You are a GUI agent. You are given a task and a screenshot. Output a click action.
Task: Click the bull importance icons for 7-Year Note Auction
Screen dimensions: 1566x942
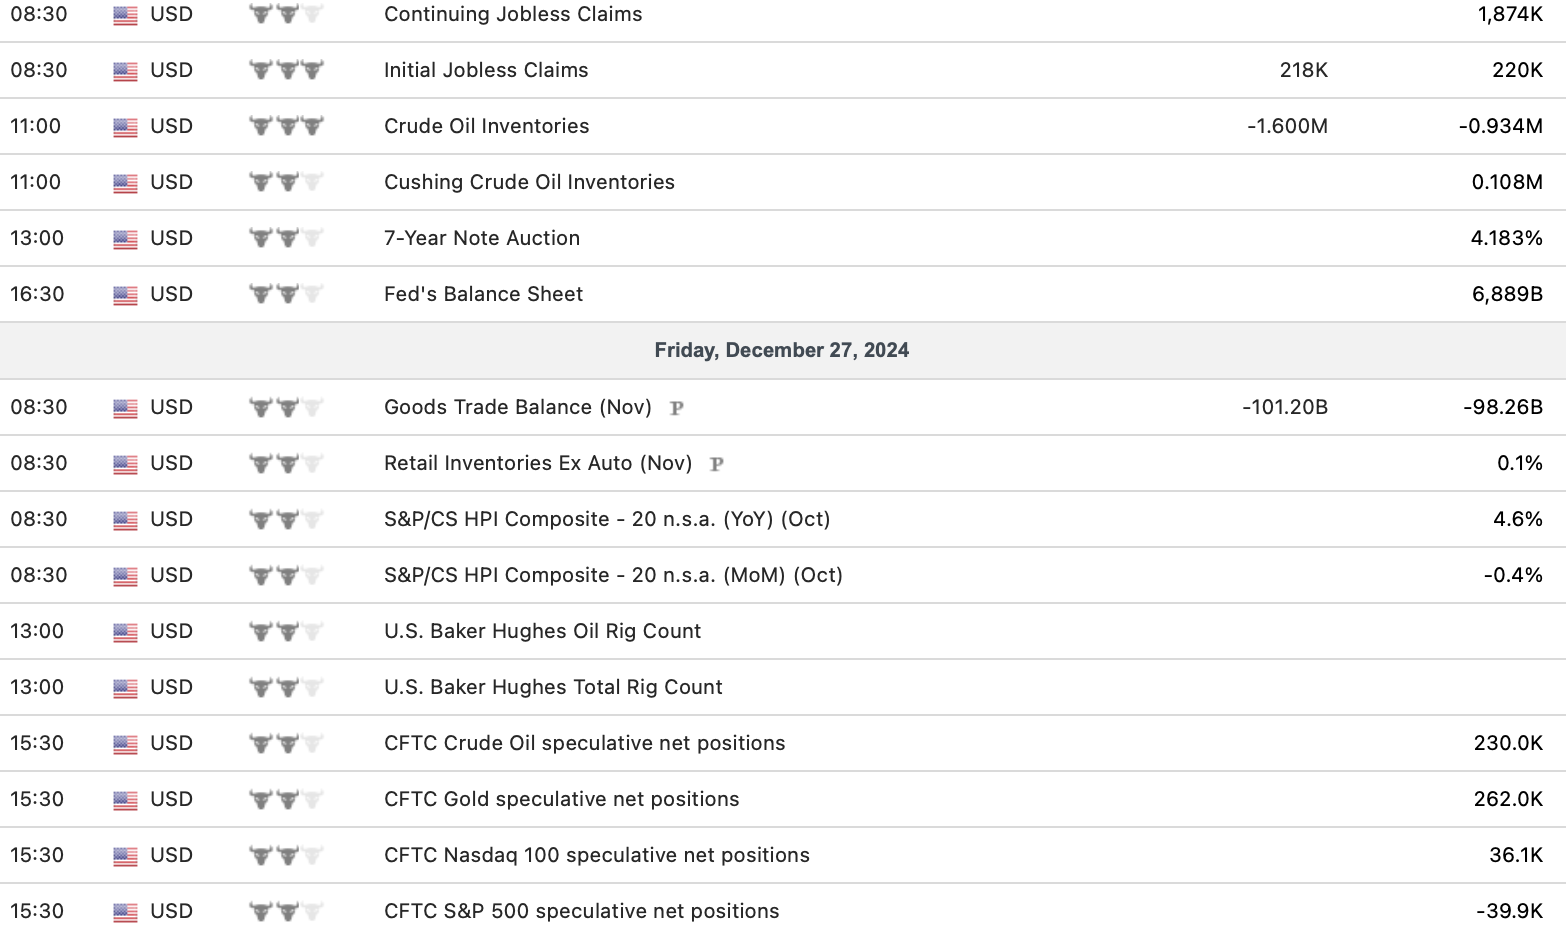(286, 239)
